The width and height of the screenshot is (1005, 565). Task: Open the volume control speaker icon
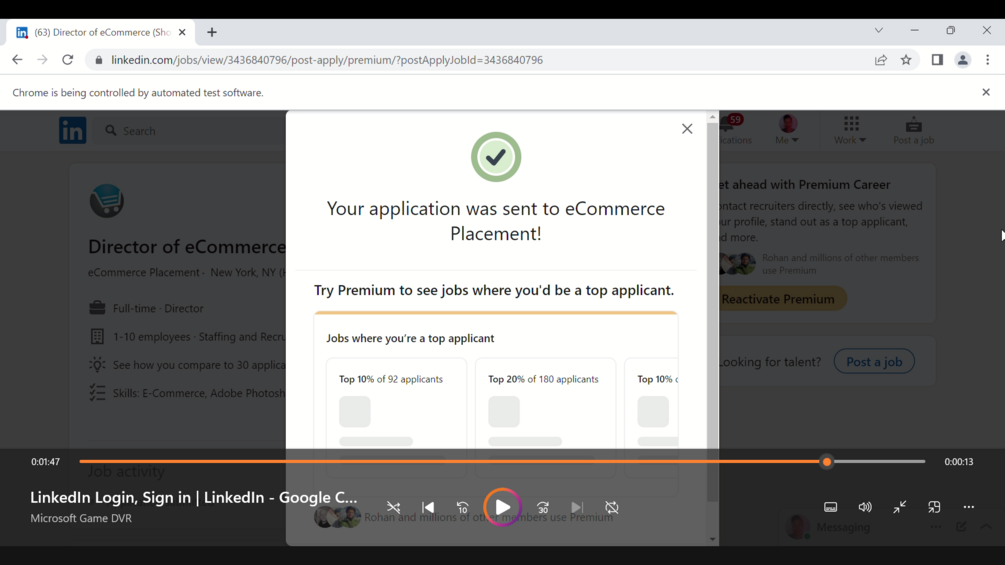coord(865,507)
